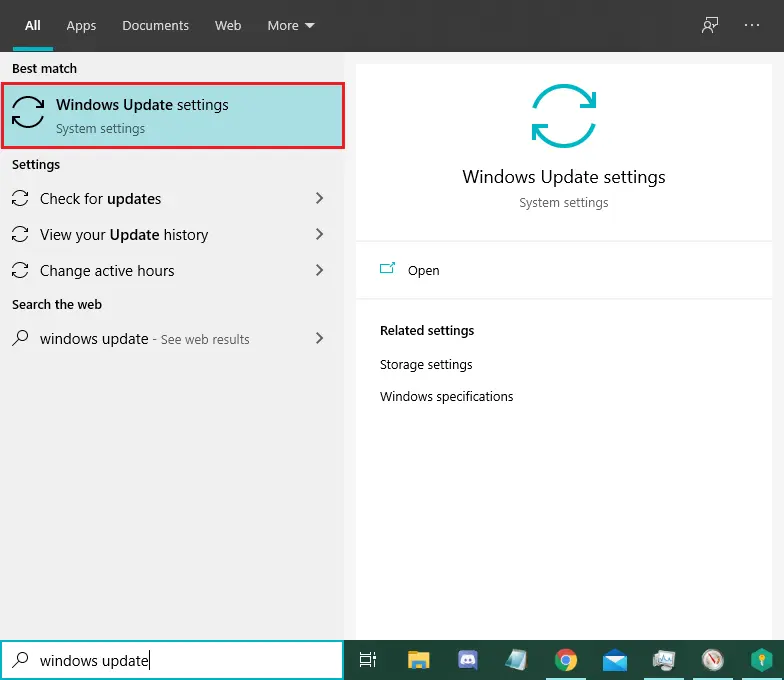Open the Storage settings link
This screenshot has height=680, width=784.
[426, 364]
